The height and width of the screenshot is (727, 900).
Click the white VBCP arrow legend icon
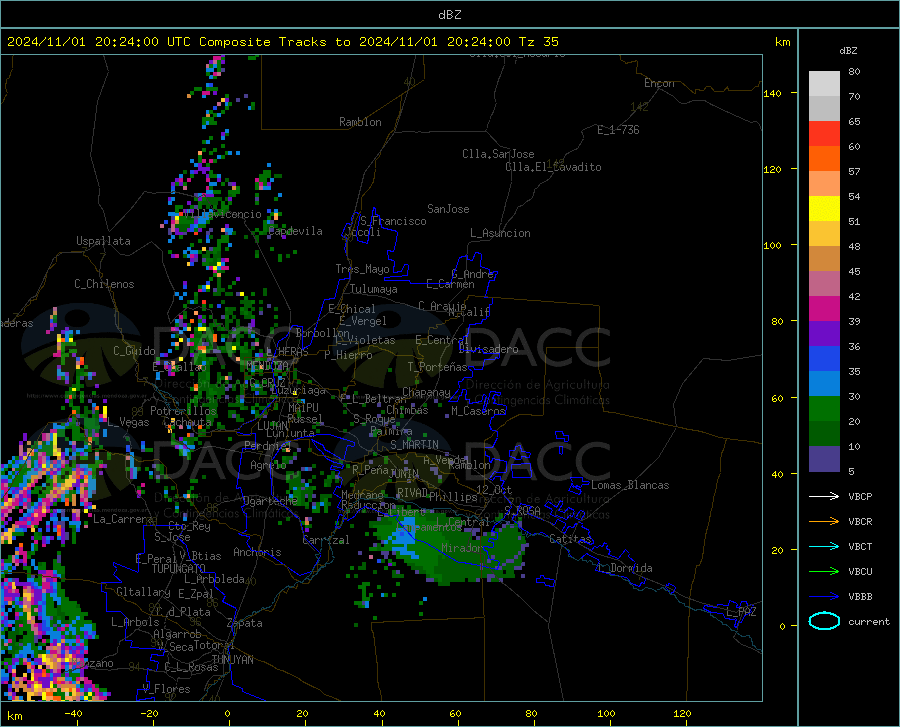point(824,496)
